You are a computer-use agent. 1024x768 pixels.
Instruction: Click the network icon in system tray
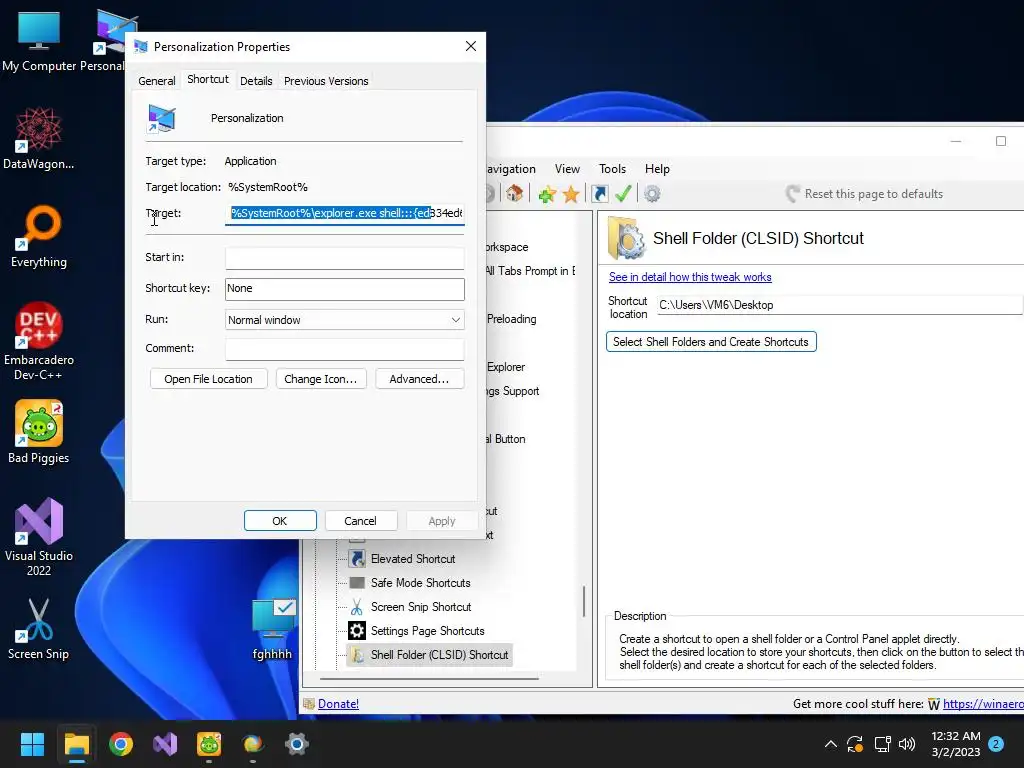click(x=882, y=744)
